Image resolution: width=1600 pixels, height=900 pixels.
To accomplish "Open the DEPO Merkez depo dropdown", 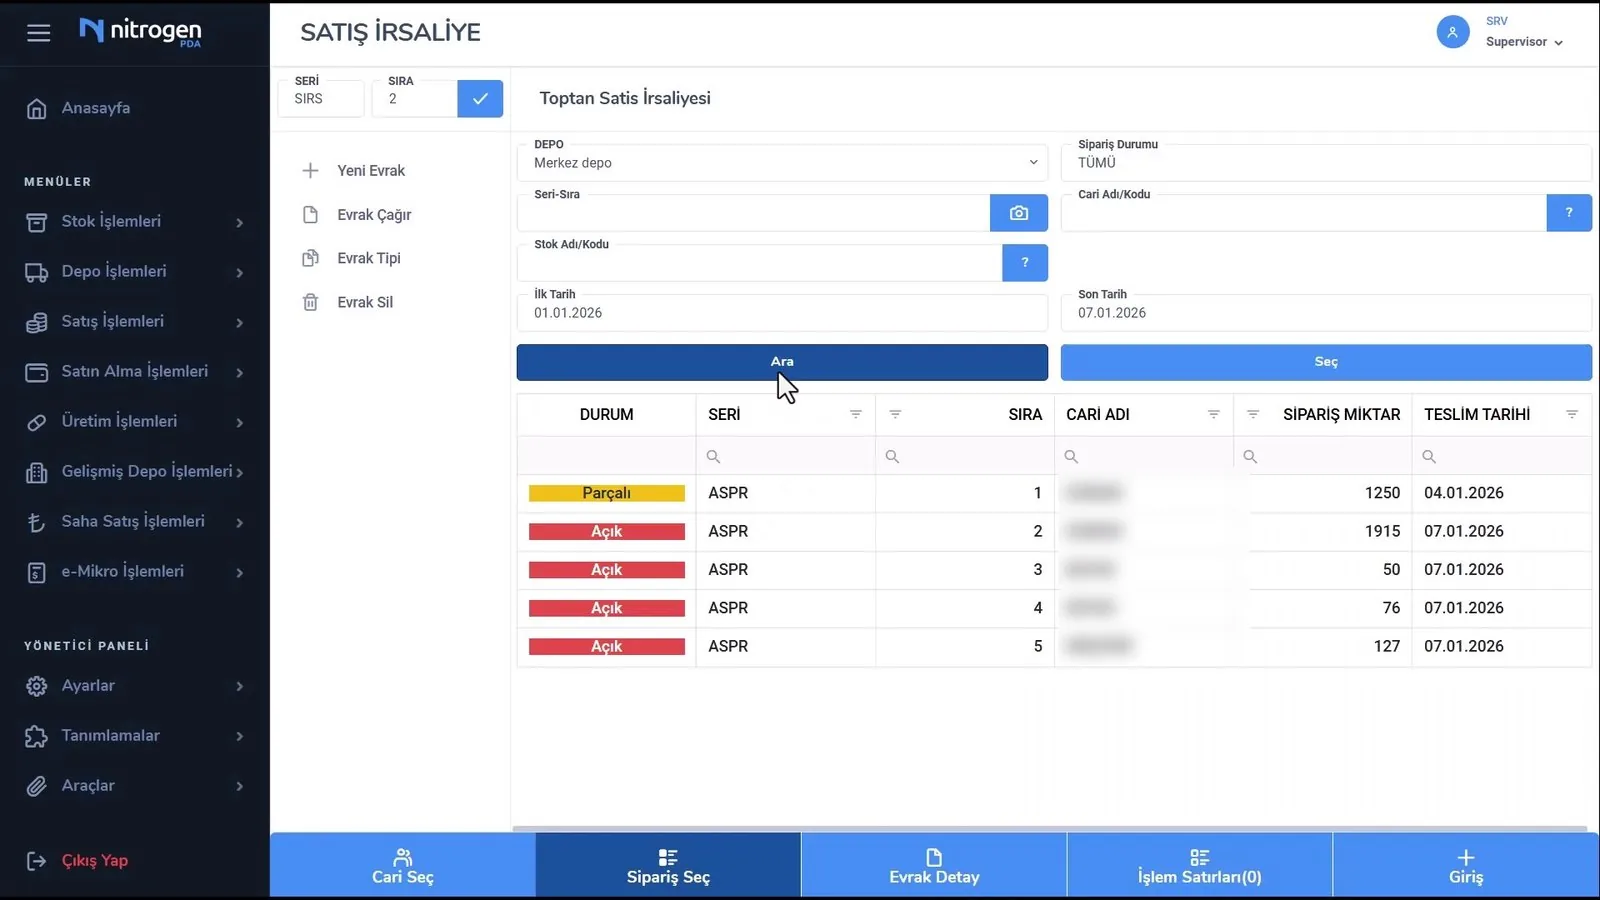I will (782, 163).
